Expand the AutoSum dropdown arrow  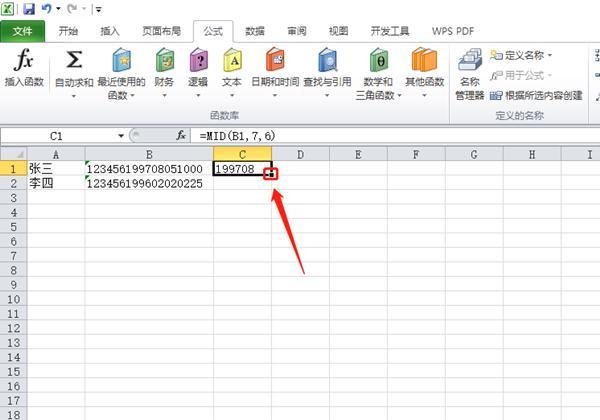click(74, 95)
